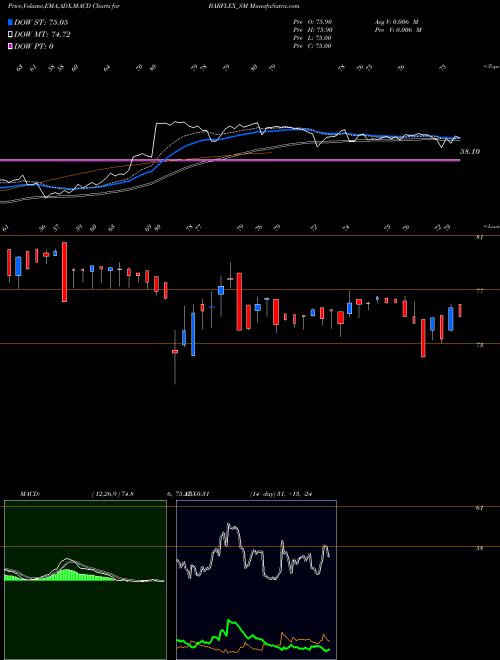Click the Pre C: 75.00 value
Screen dimensions: 500x660
click(312, 46)
